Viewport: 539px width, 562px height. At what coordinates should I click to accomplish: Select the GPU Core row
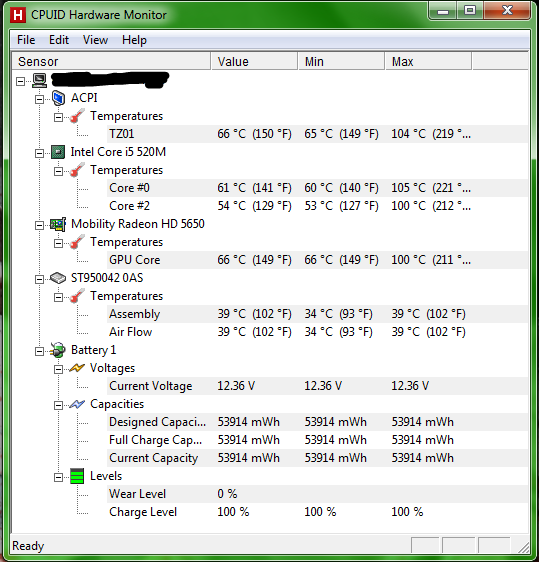pos(317,260)
